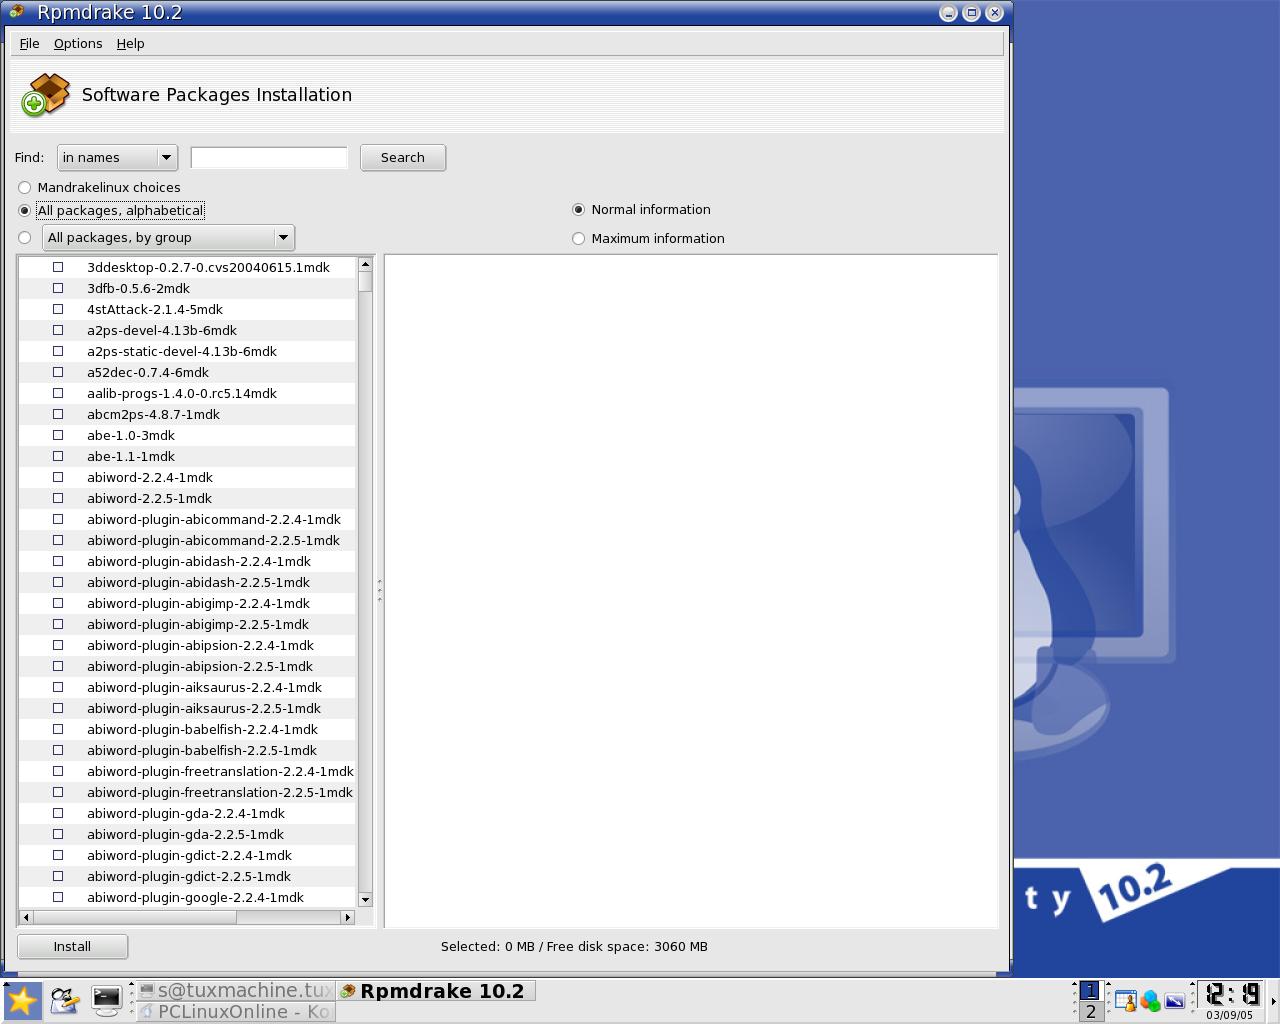The image size is (1280, 1024).
Task: Switch to PCLinuxOnline taskbar window
Action: [x=235, y=1012]
